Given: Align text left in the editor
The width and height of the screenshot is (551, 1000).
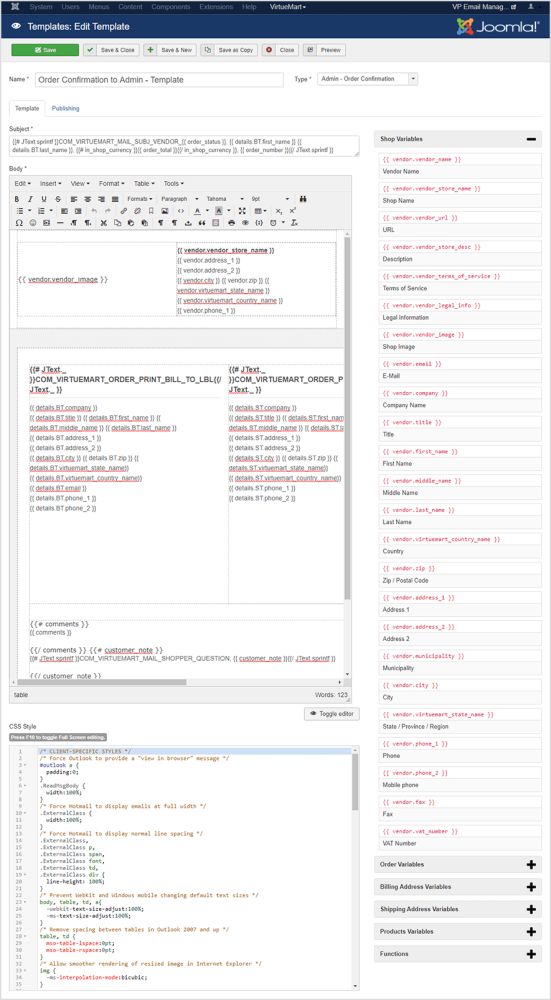Looking at the screenshot, I should point(73,199).
